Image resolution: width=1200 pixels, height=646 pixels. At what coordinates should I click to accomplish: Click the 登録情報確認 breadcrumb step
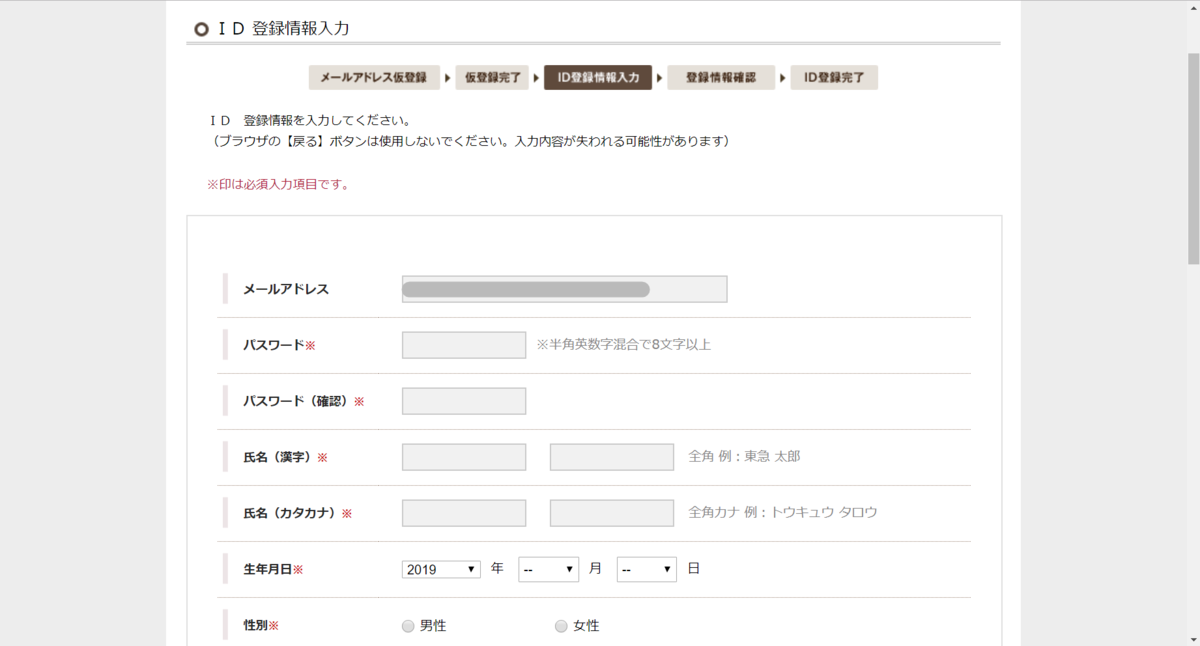[721, 77]
